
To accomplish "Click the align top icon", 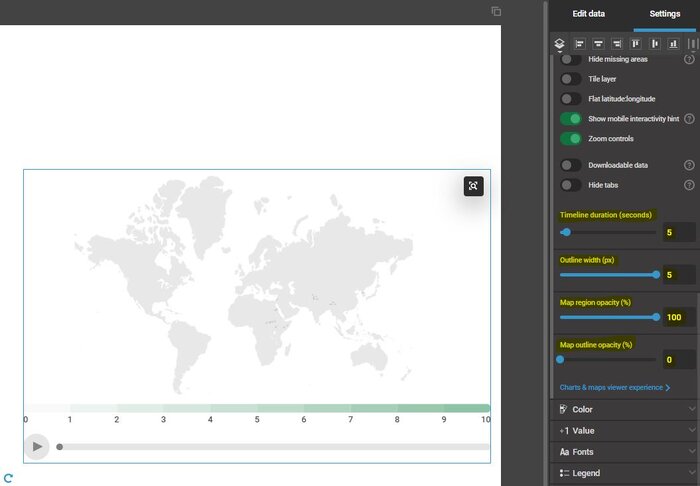I will 636,44.
